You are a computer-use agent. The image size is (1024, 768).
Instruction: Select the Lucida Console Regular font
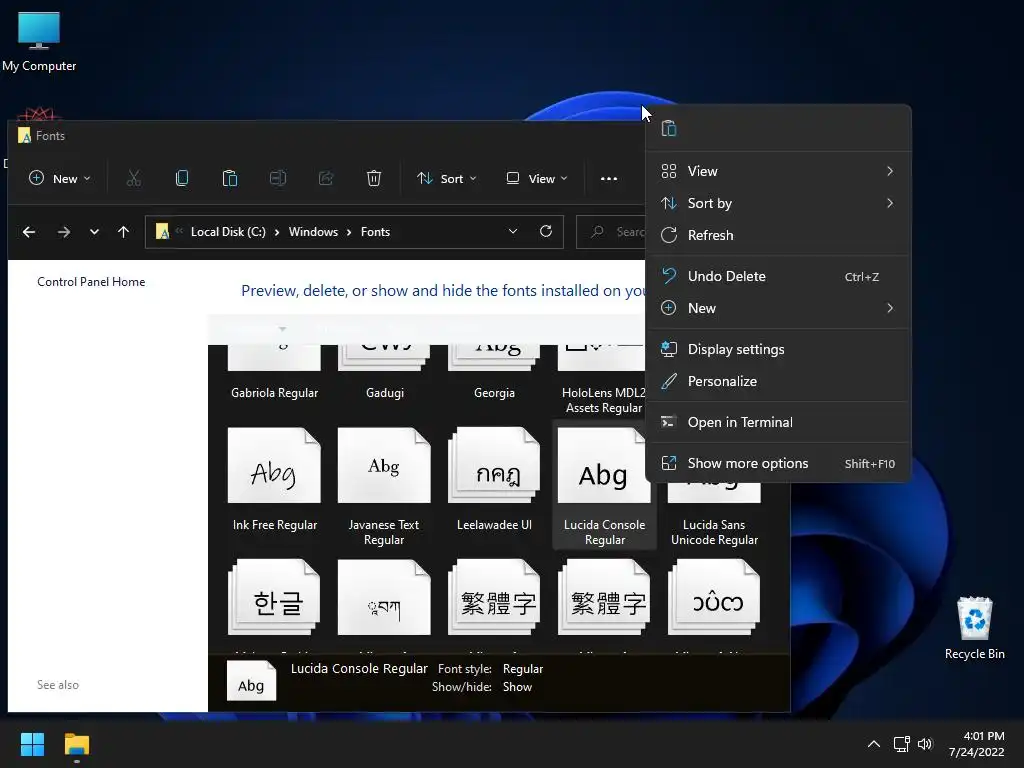pyautogui.click(x=604, y=487)
